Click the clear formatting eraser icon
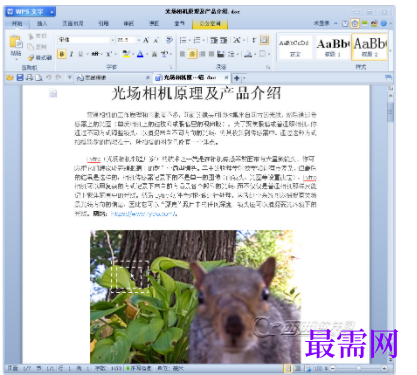 [169, 40]
